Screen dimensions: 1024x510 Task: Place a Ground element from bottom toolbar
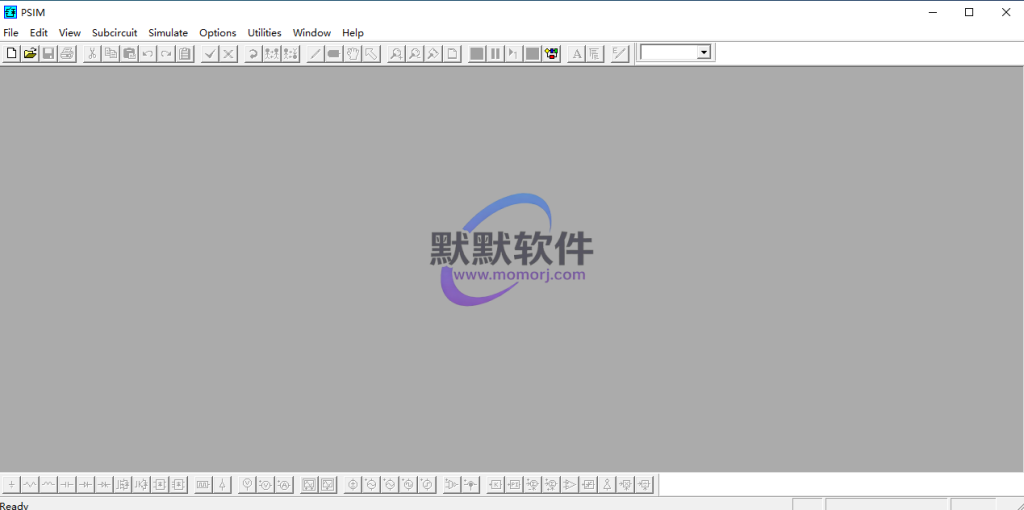pos(12,485)
